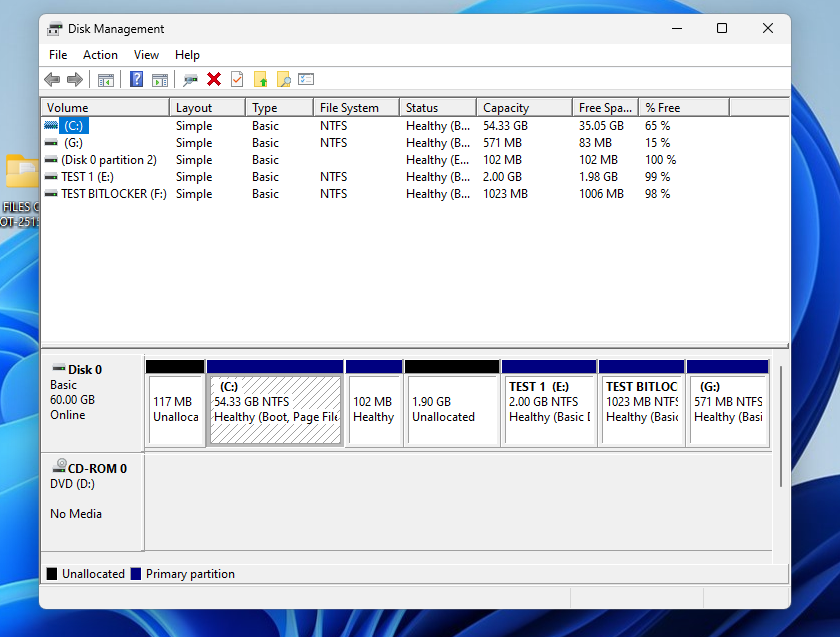Select the TEST BITLOCKER (F:) list row
The width and height of the screenshot is (840, 637).
(415, 194)
